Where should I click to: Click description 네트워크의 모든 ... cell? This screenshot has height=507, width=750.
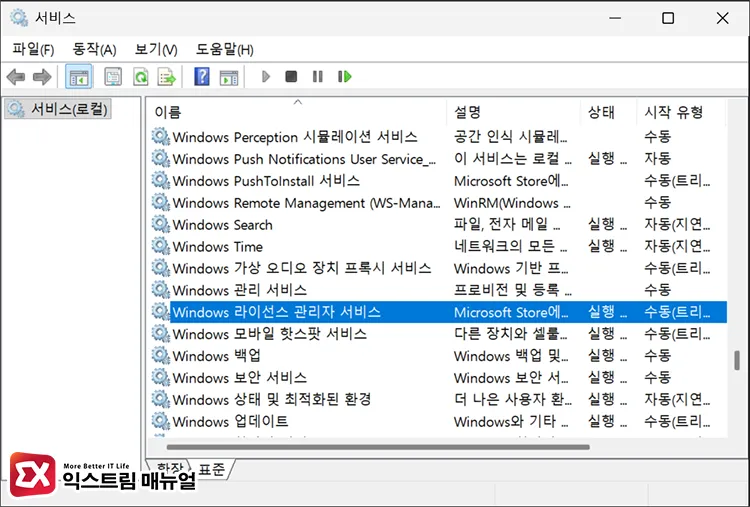click(x=510, y=246)
